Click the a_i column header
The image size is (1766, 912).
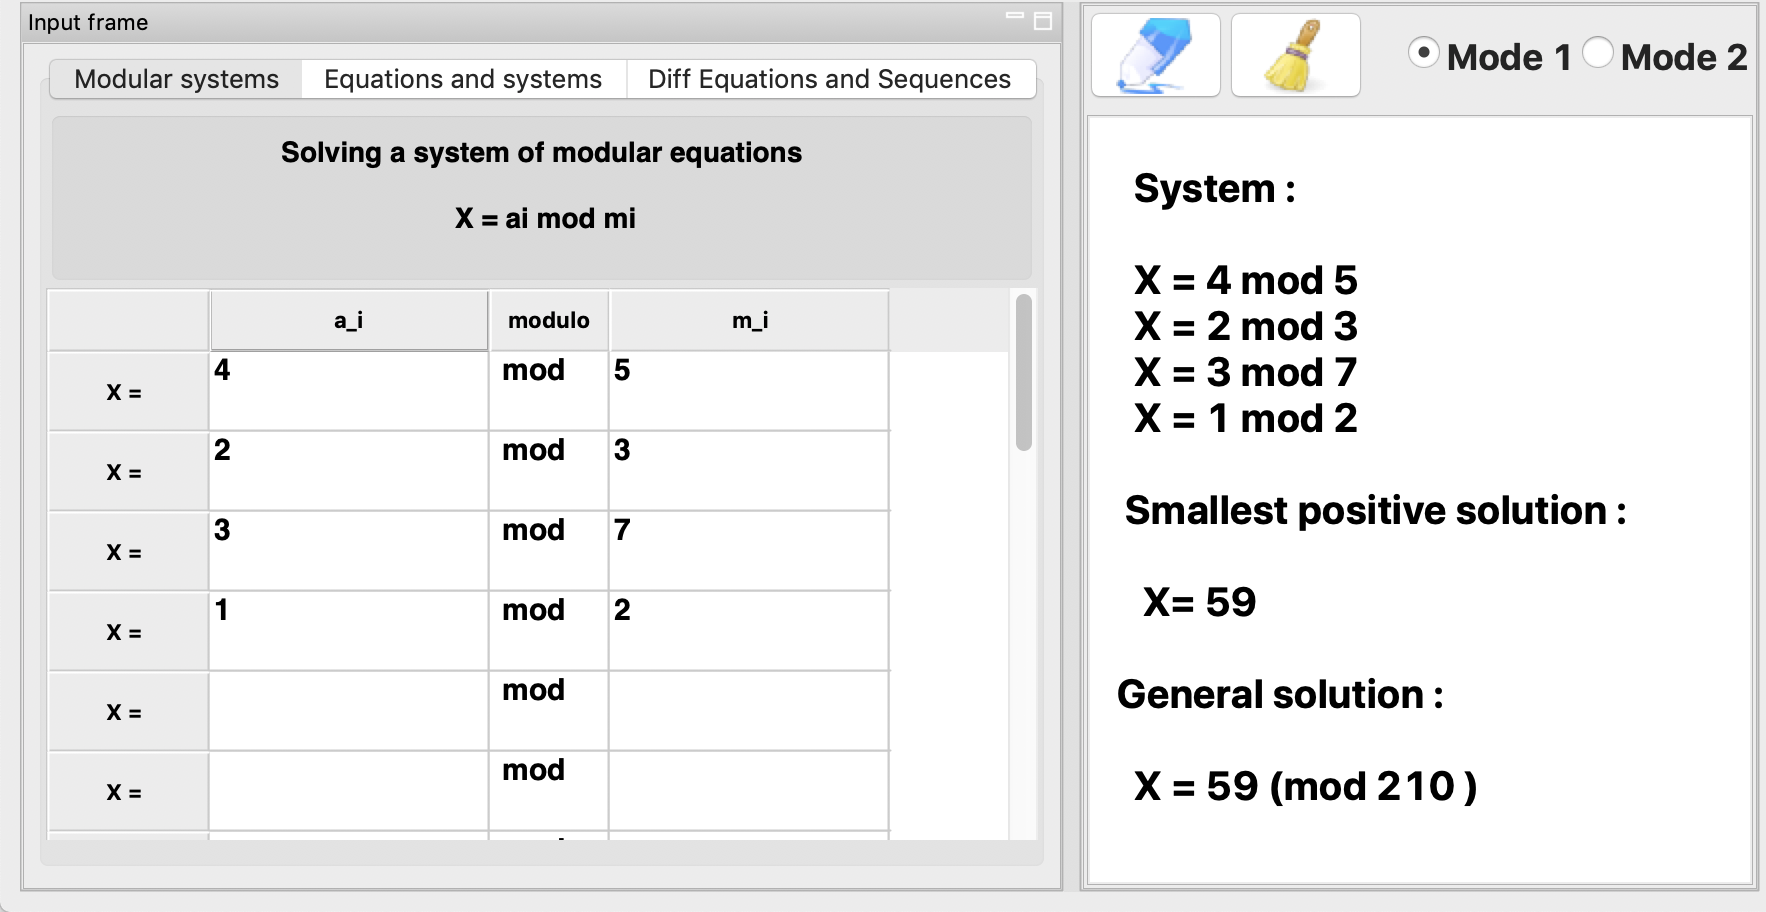[348, 320]
